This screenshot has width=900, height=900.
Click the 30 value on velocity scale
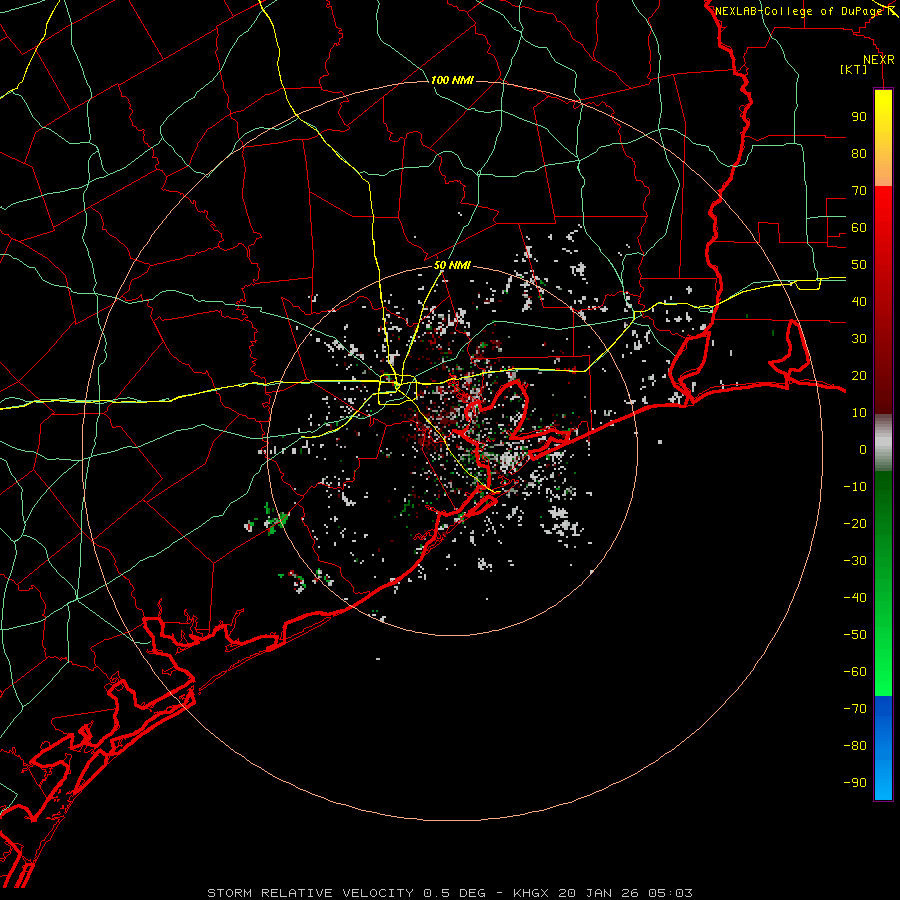tap(859, 339)
